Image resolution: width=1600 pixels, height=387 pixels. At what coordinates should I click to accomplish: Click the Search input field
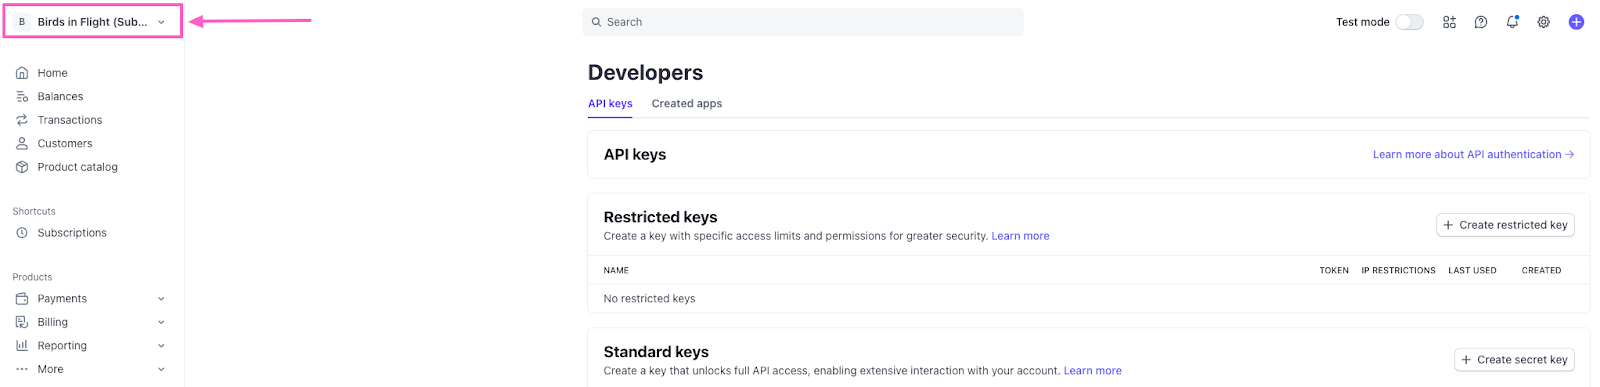[x=803, y=22]
